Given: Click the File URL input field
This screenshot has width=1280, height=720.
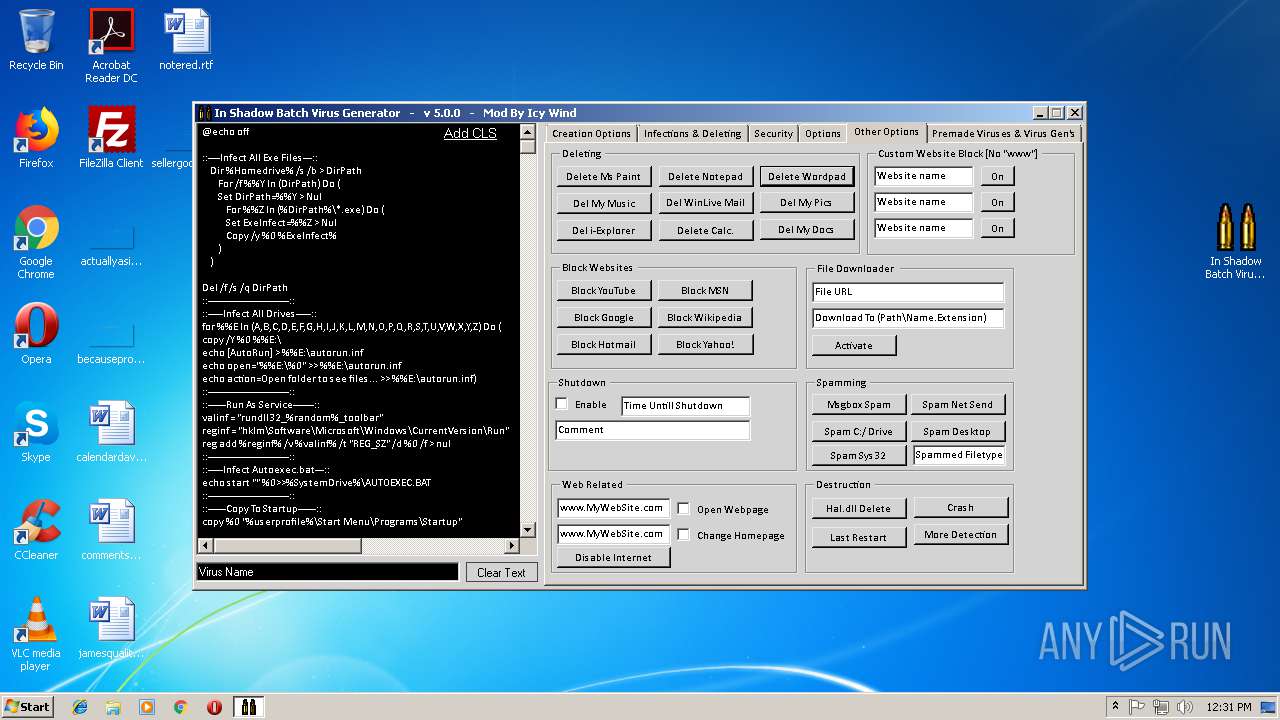Looking at the screenshot, I should click(x=907, y=291).
